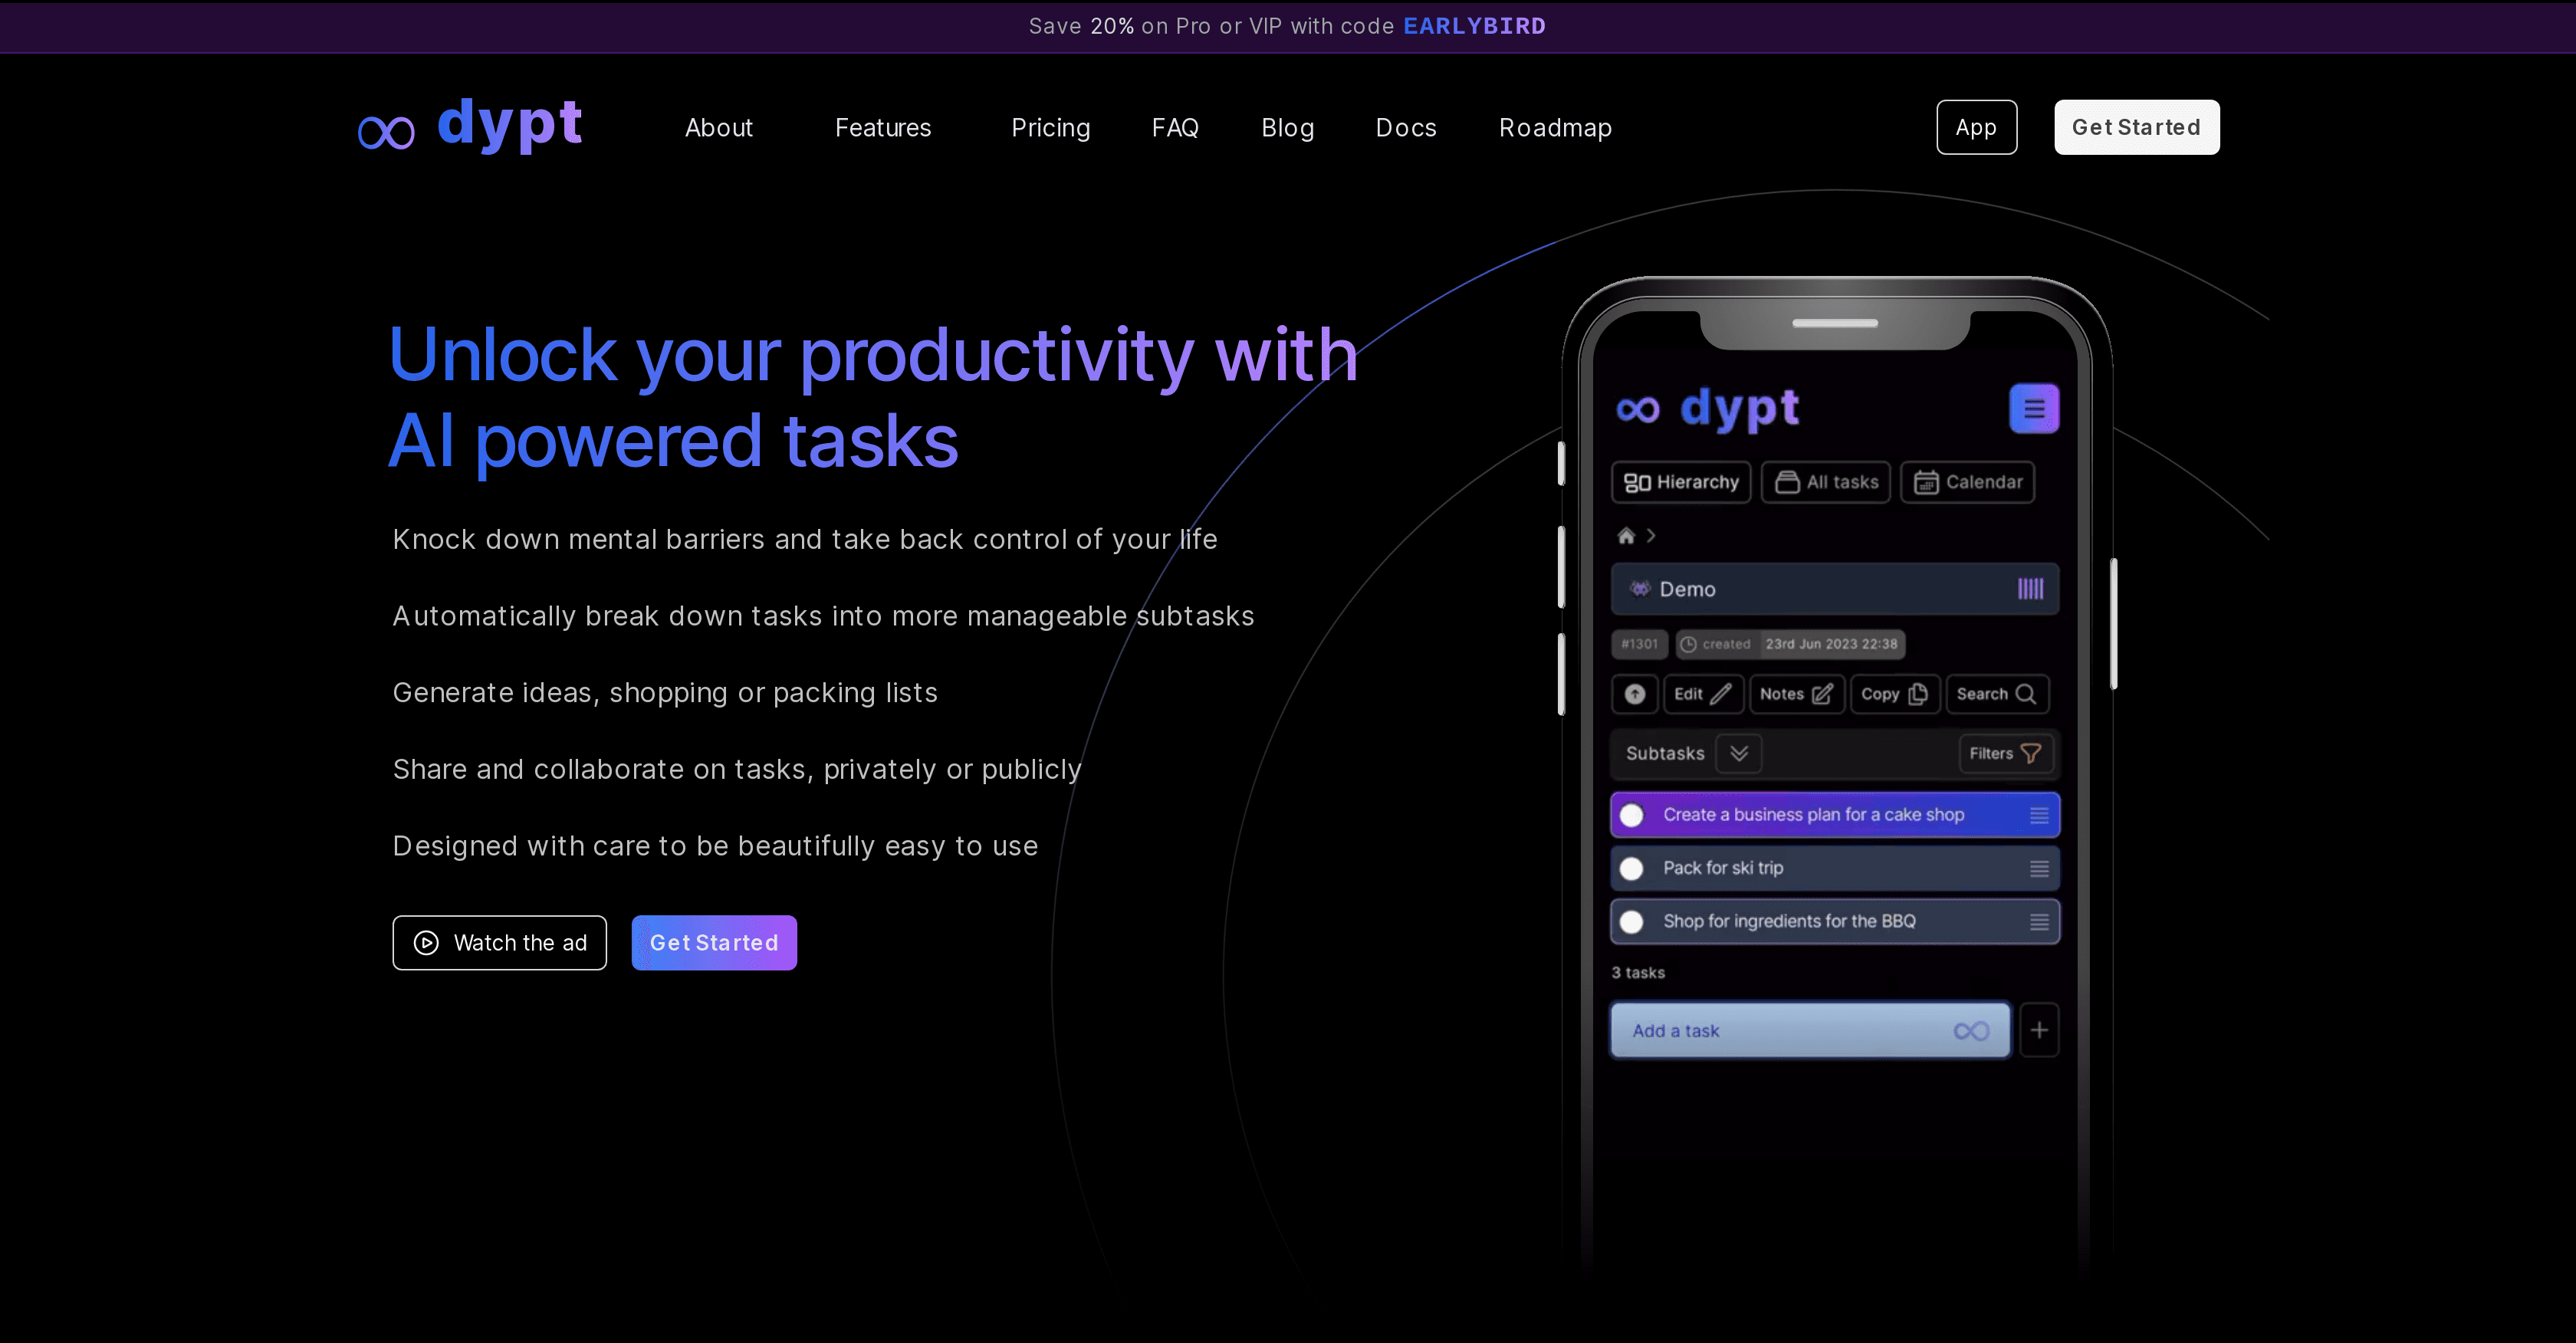Switch to Hierarchy view

point(1680,482)
